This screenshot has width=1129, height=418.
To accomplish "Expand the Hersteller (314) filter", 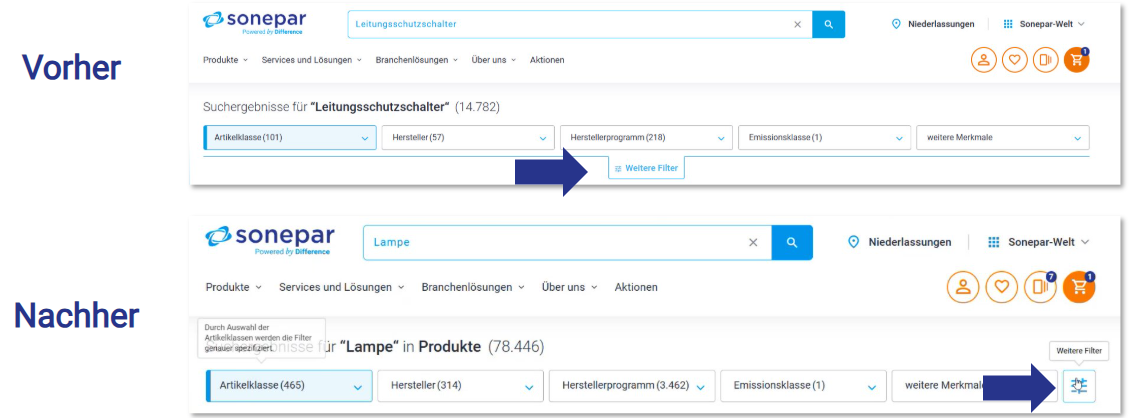I will pyautogui.click(x=461, y=386).
